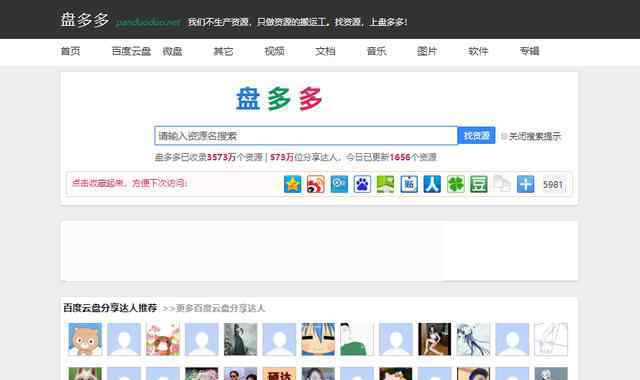Screen dimensions: 640x380
Task: Open the blue-haired anime face avatar
Action: pyautogui.click(x=318, y=339)
